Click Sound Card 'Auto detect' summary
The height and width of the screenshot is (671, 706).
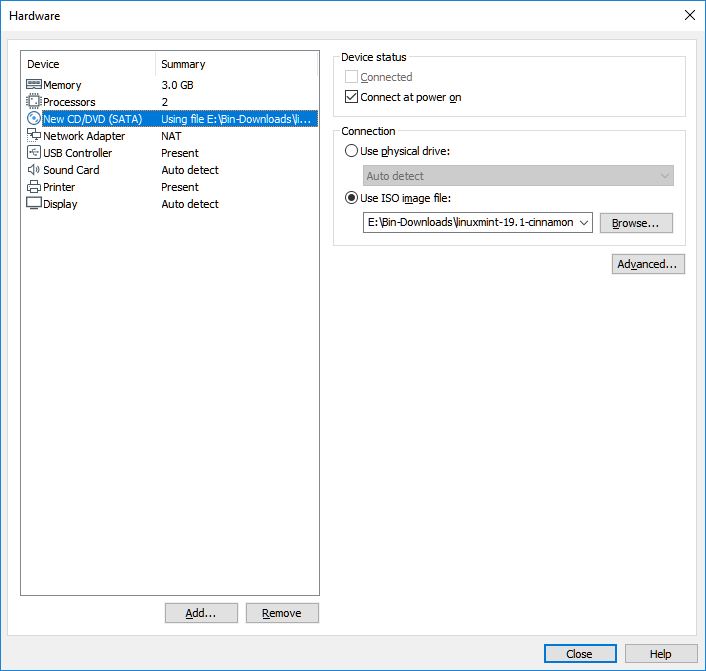coord(190,170)
